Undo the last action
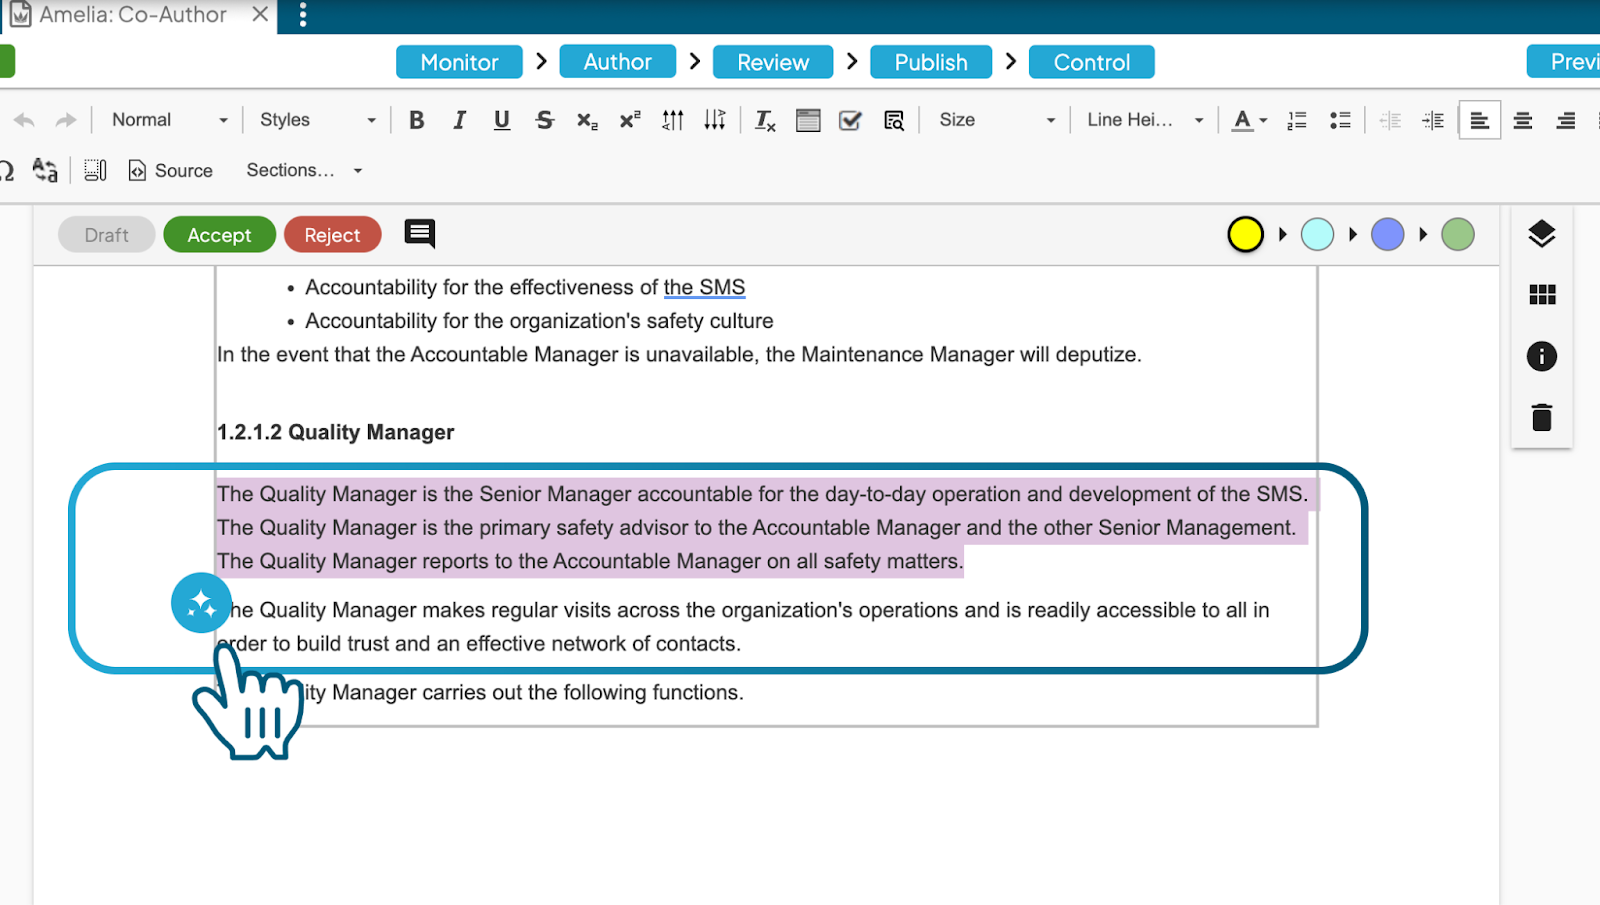 click(x=24, y=120)
